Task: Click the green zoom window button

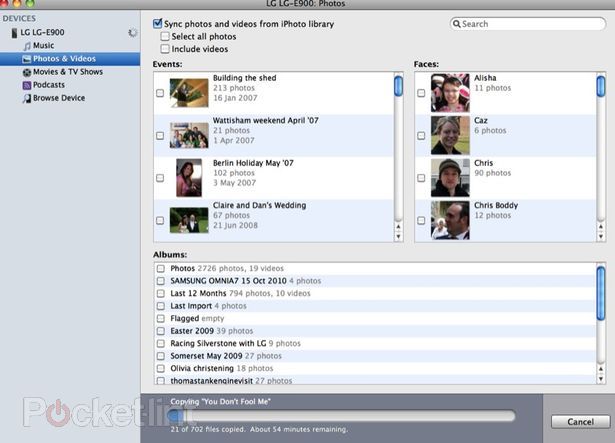Action: point(30,3)
